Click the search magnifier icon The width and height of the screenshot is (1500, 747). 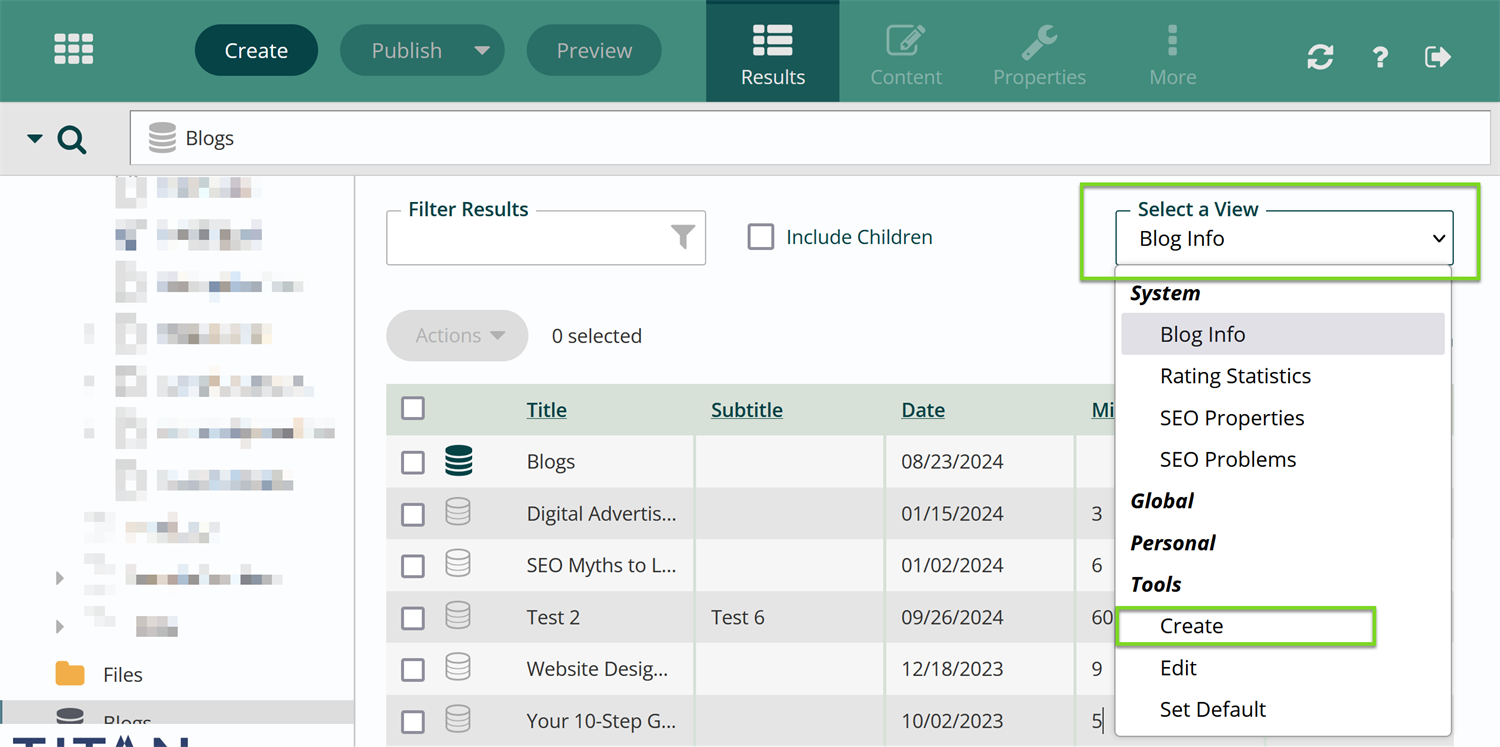pyautogui.click(x=72, y=139)
